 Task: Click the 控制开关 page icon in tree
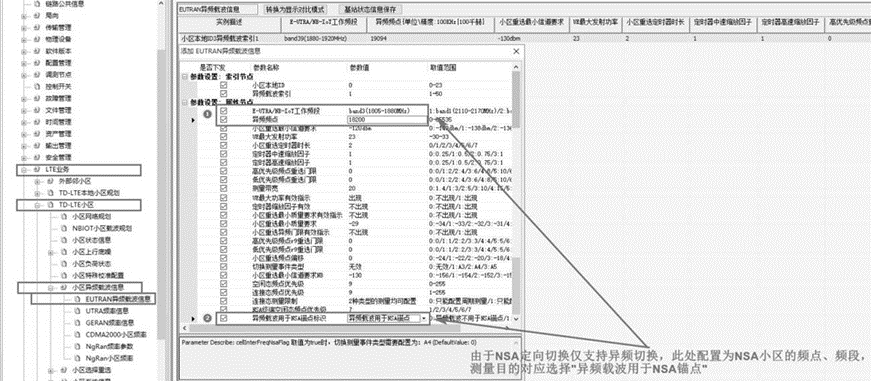click(x=37, y=87)
